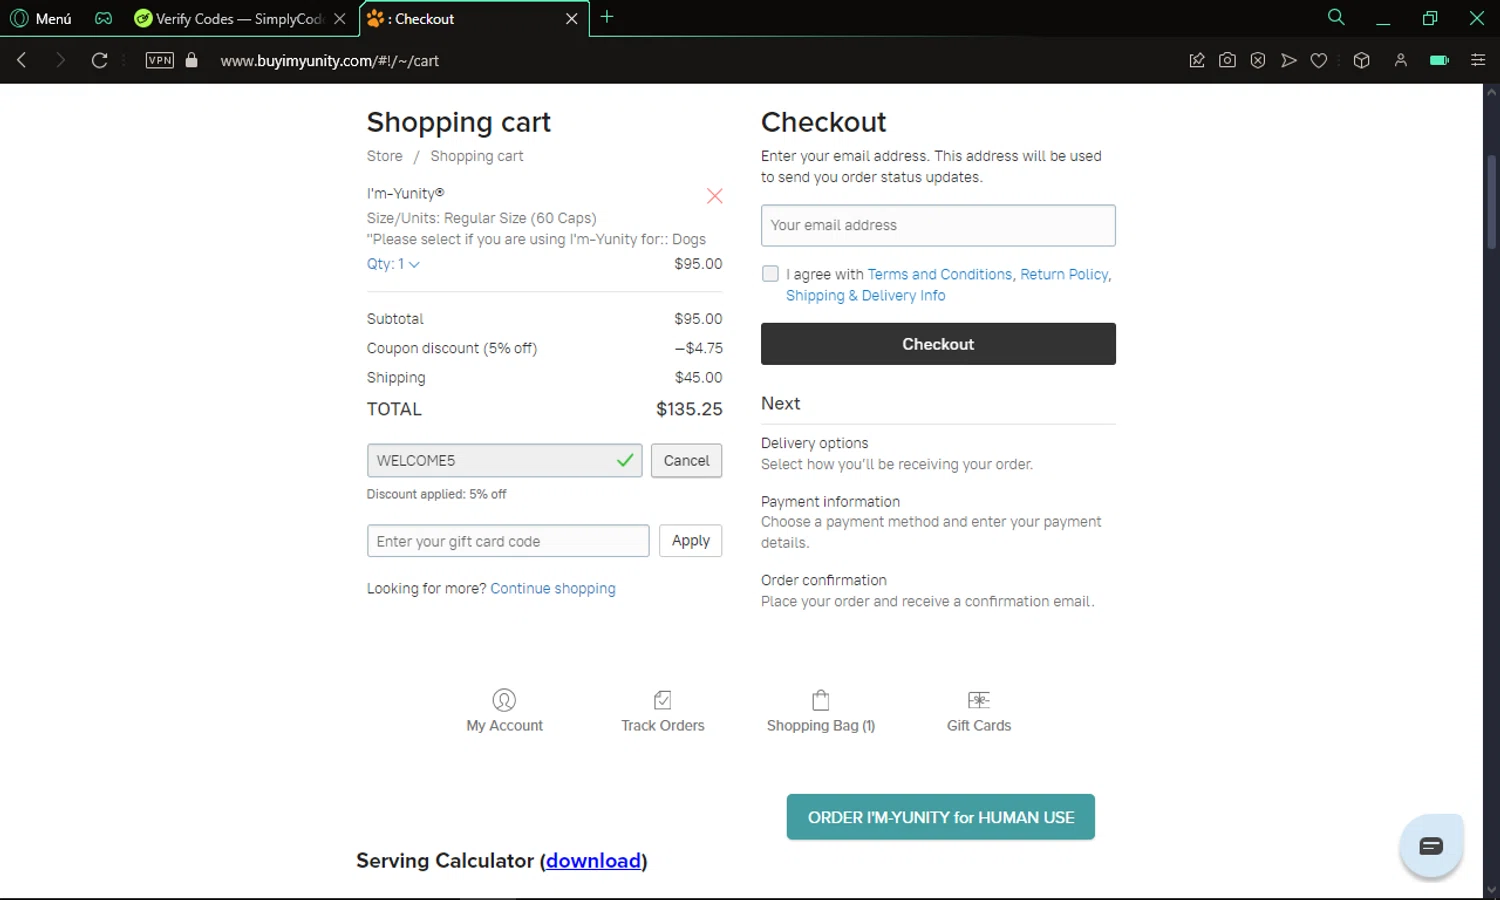Click the $135.25 total amount
This screenshot has height=900, width=1500.
point(689,409)
